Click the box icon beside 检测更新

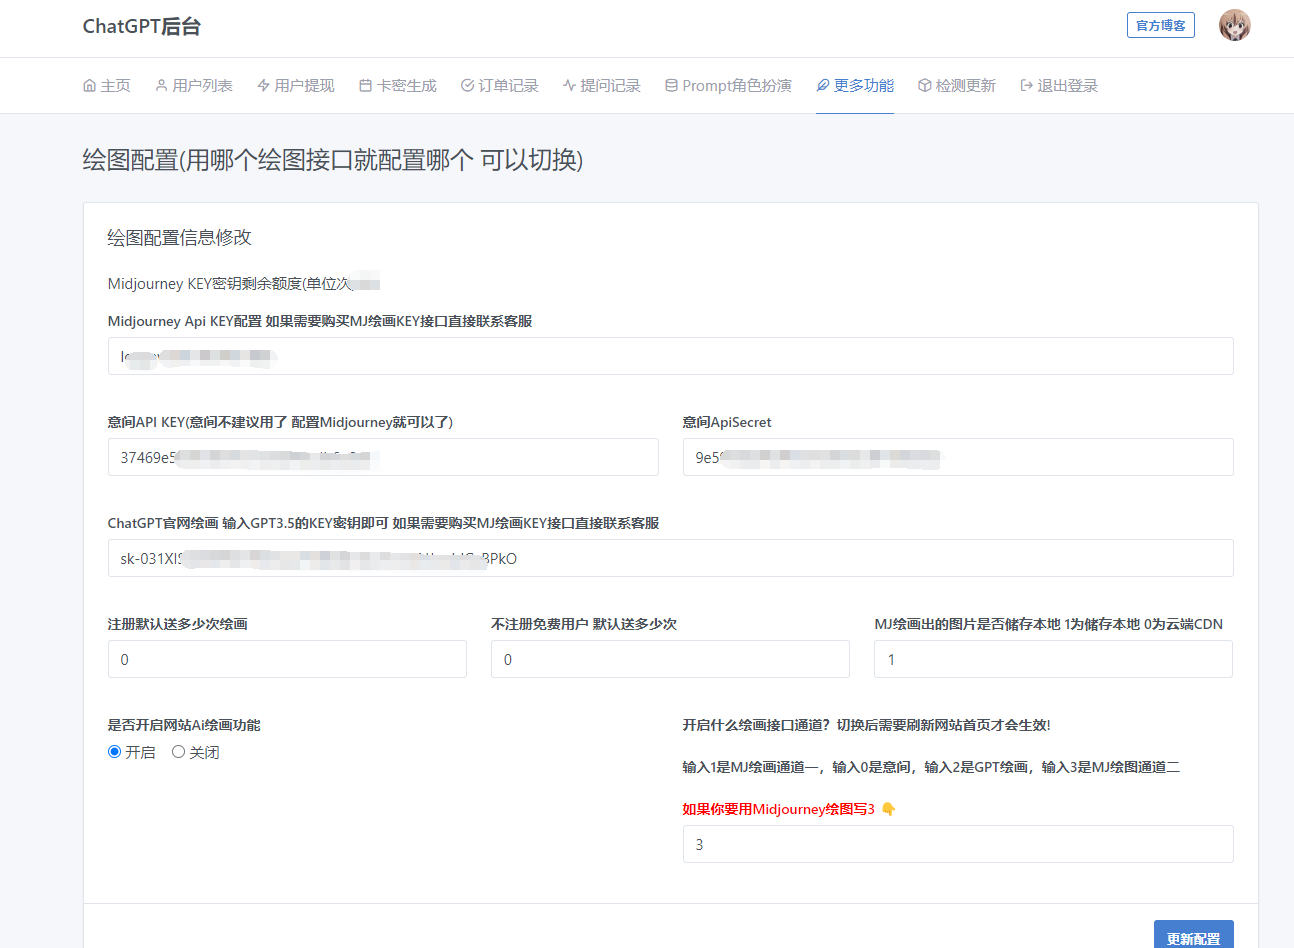pos(924,86)
